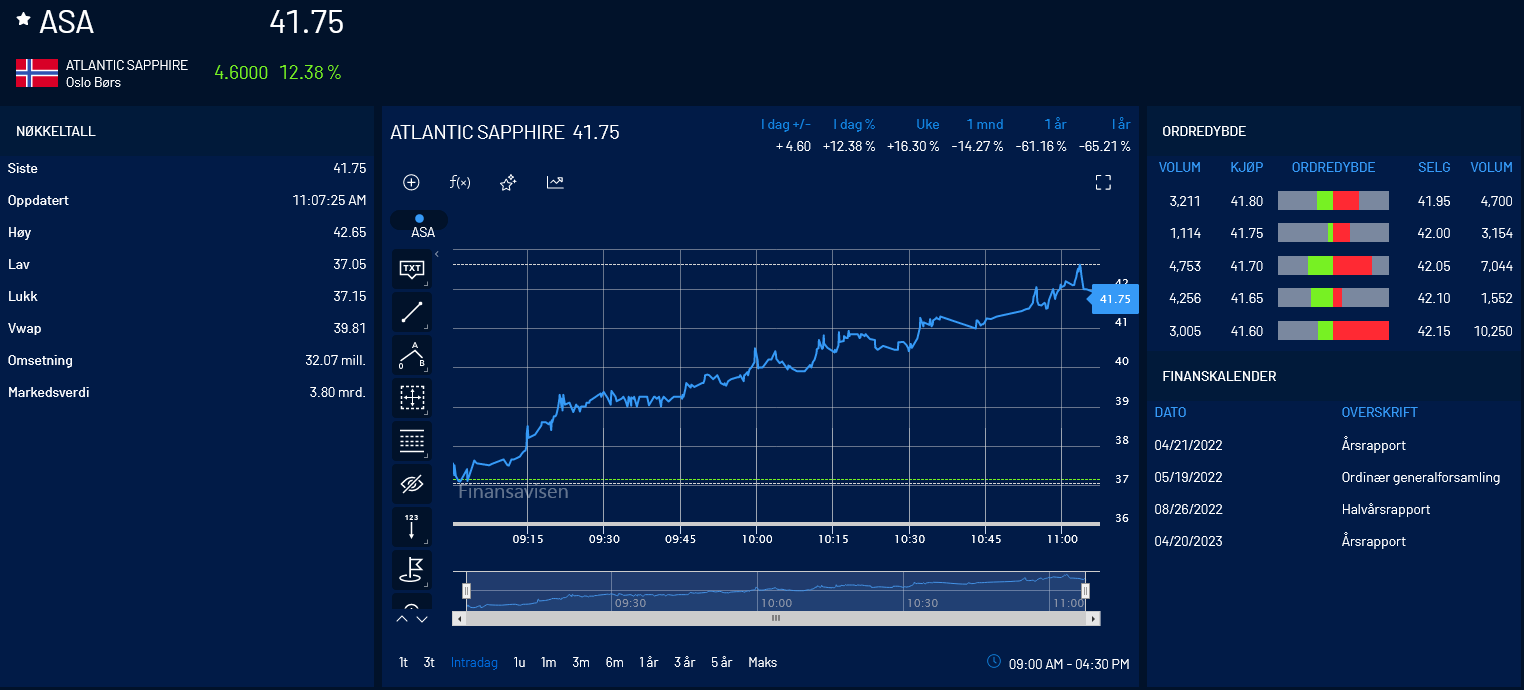Move the drawing toolbar down with arrow
This screenshot has width=1524, height=690.
click(422, 619)
